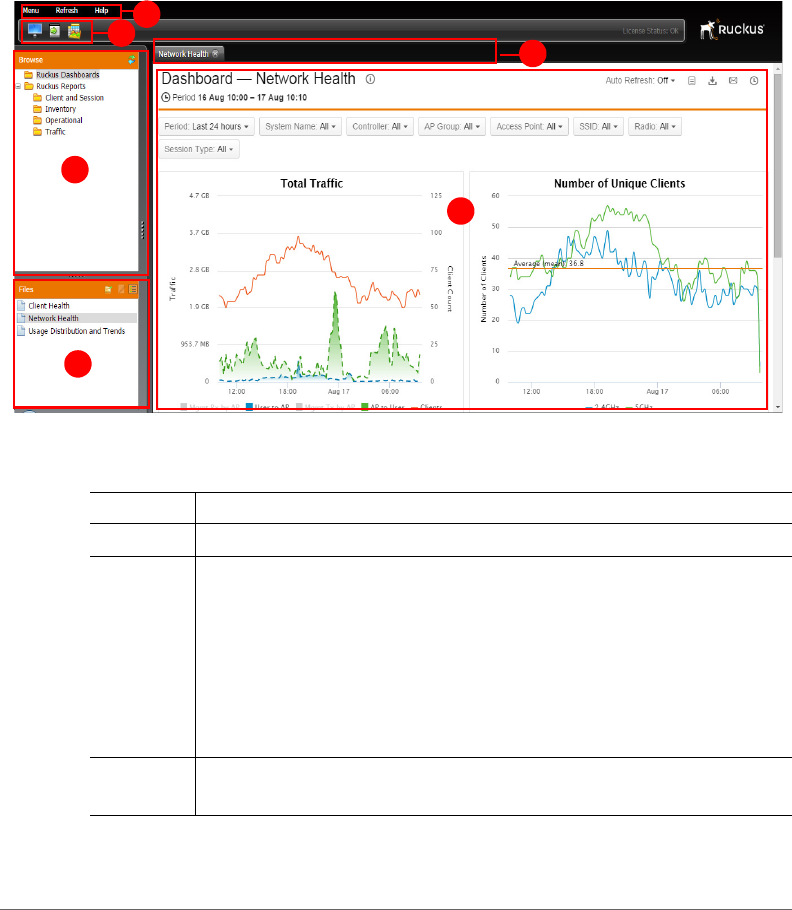Click the info icon beside Network Health title
The width and height of the screenshot is (792, 910).
click(x=370, y=80)
